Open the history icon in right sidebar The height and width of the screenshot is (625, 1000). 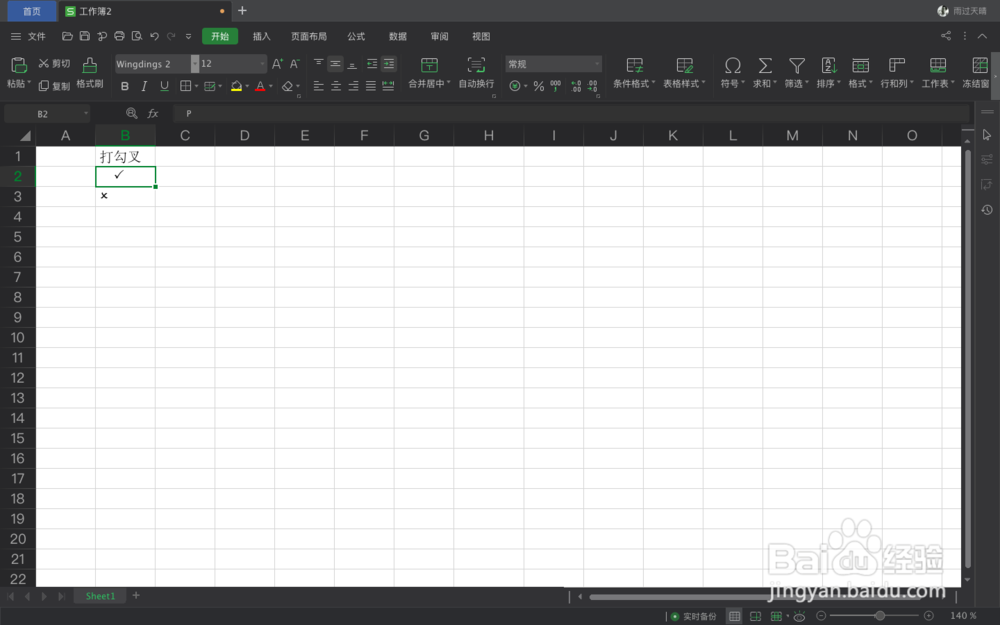coord(987,210)
